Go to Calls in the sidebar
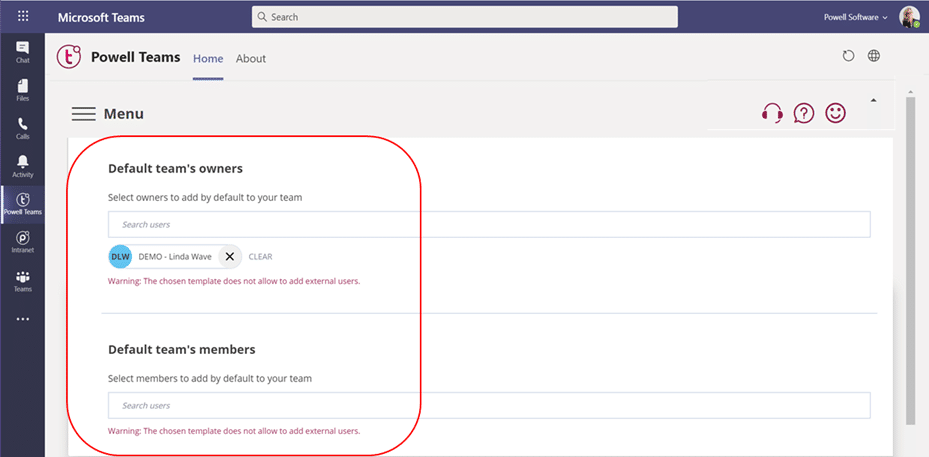This screenshot has height=457, width=929. pos(22,128)
